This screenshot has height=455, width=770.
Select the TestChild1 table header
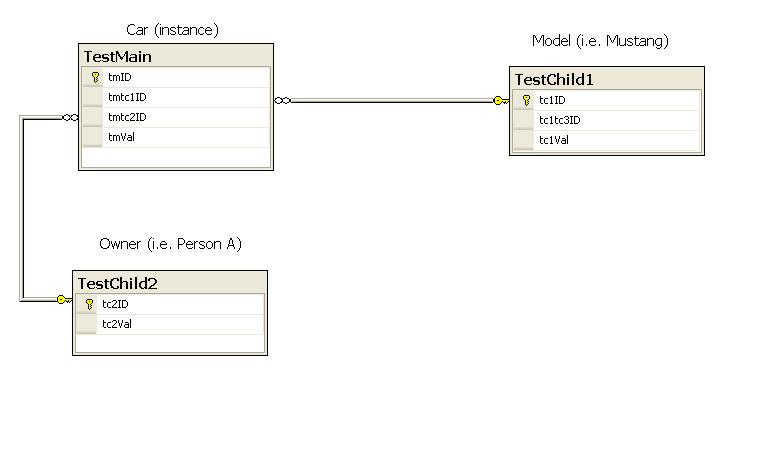coord(606,79)
